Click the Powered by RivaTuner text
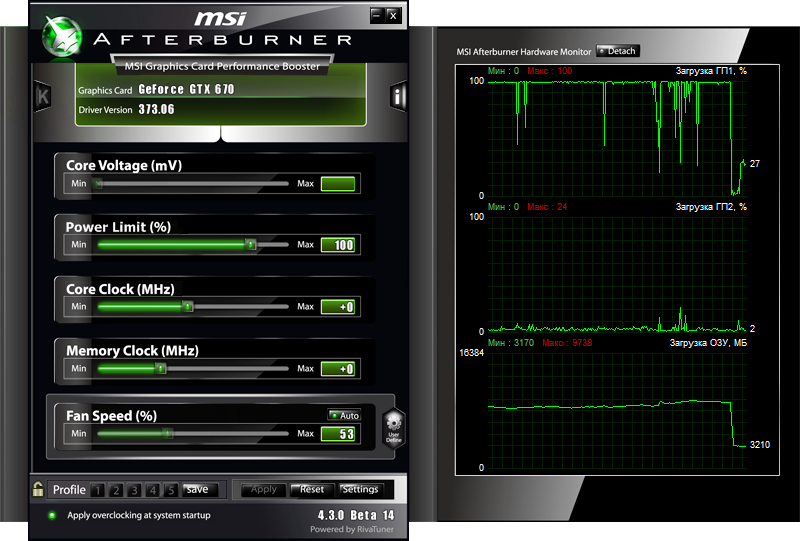The height and width of the screenshot is (541, 800). coord(352,529)
